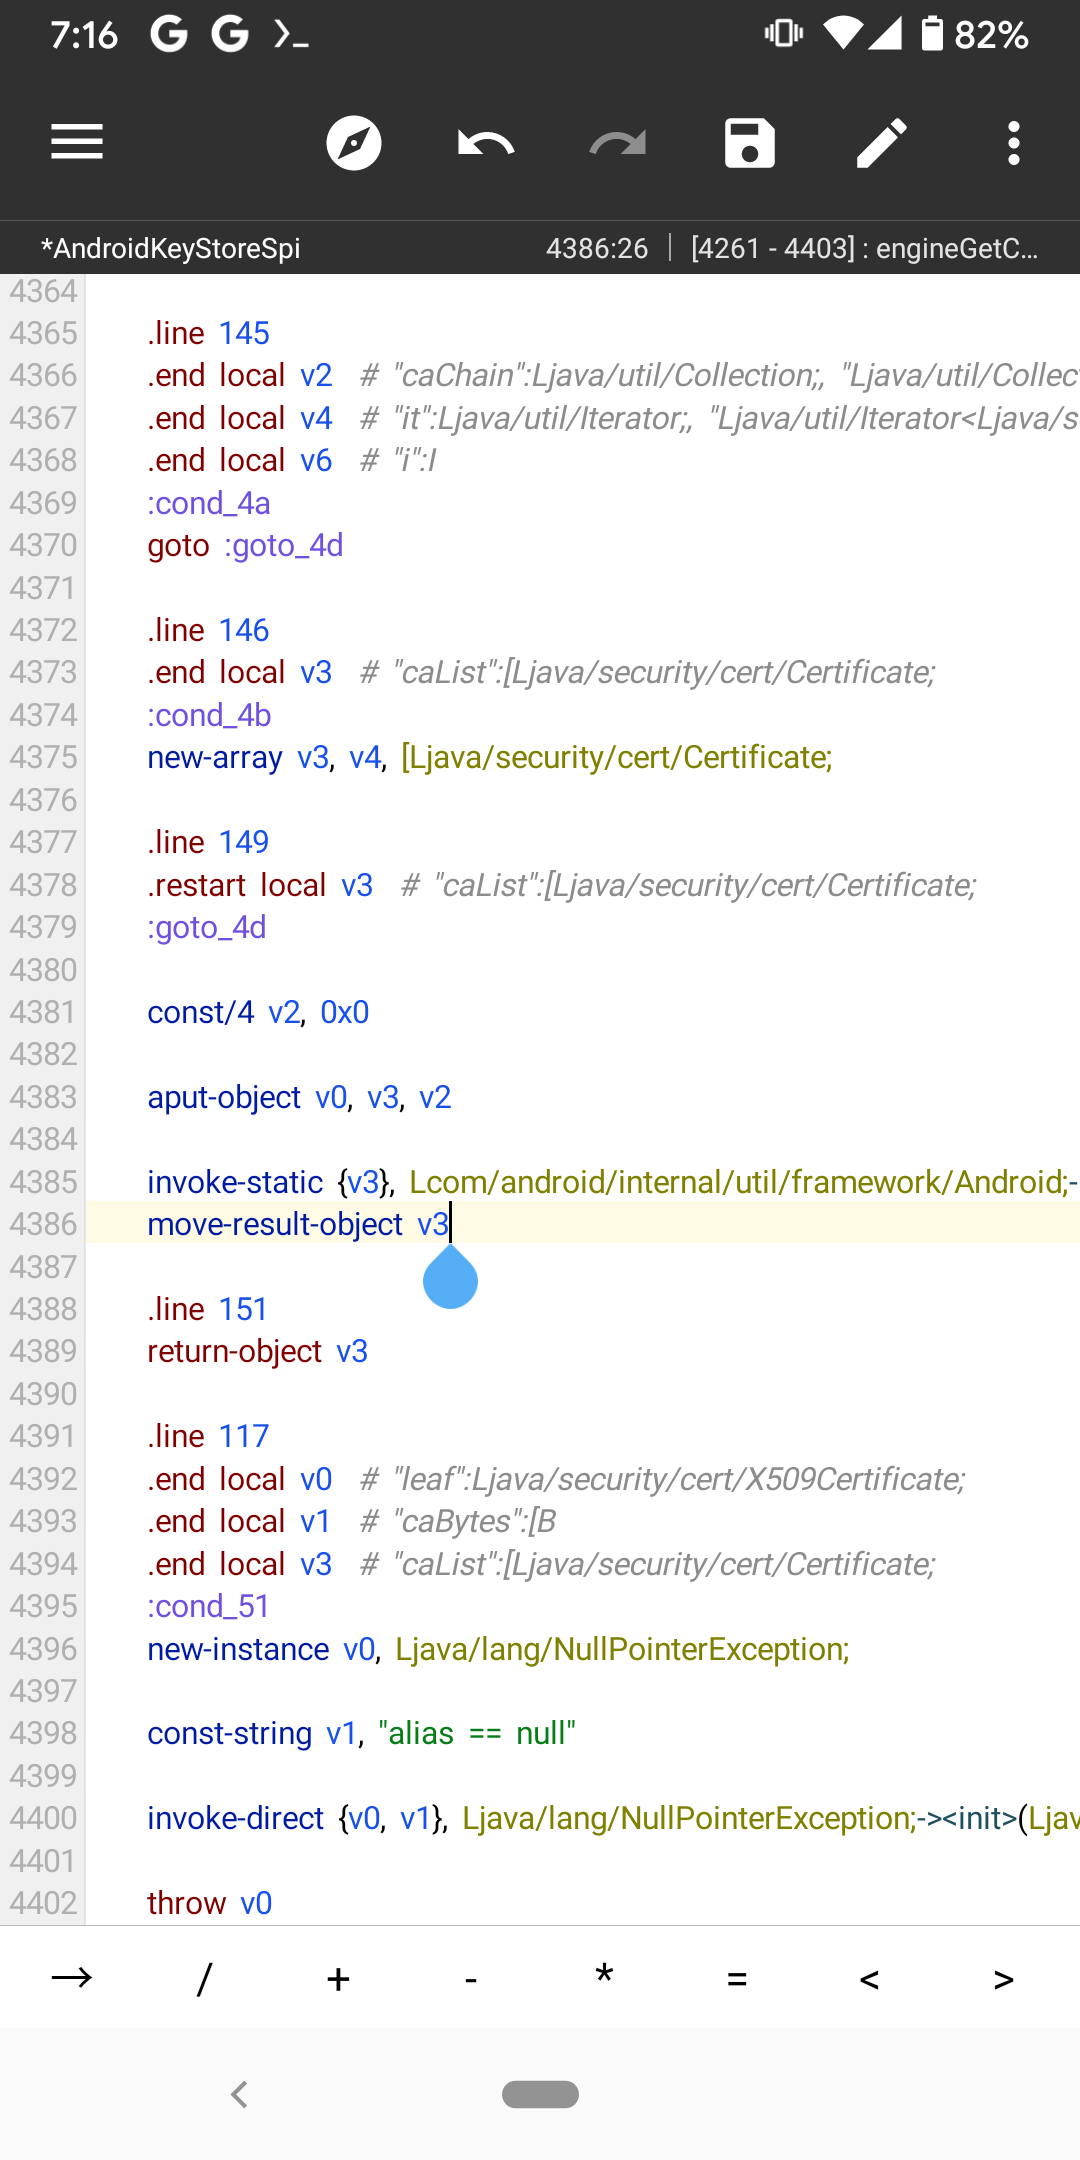1080x2160 pixels.
Task: Tap the home pill gesture bar
Action: point(540,2094)
